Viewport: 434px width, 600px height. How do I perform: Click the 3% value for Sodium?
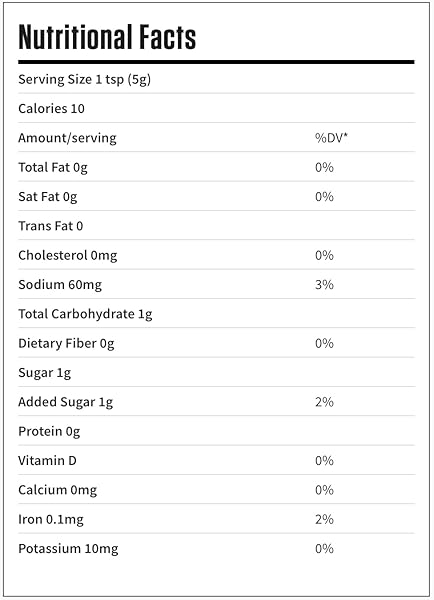pos(324,285)
